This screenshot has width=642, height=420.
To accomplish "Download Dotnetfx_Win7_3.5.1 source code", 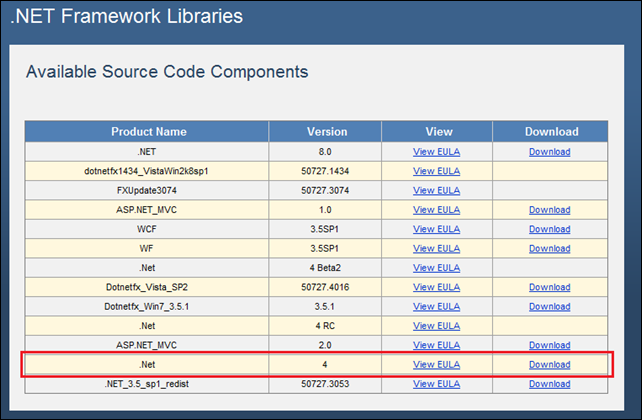I will (x=549, y=306).
